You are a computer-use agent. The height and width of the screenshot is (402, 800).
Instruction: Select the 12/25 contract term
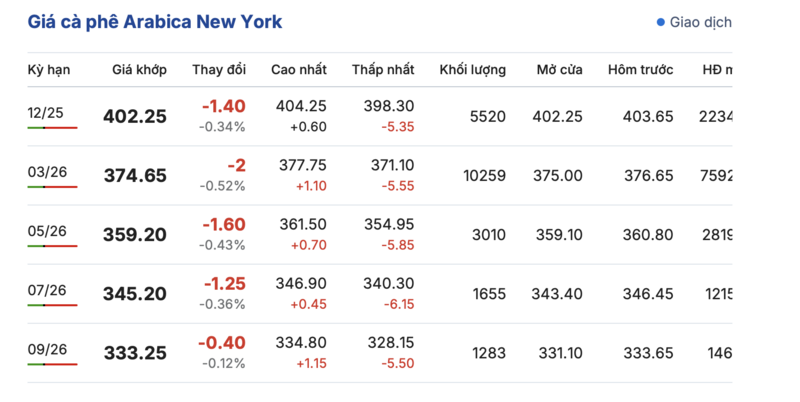(x=46, y=113)
